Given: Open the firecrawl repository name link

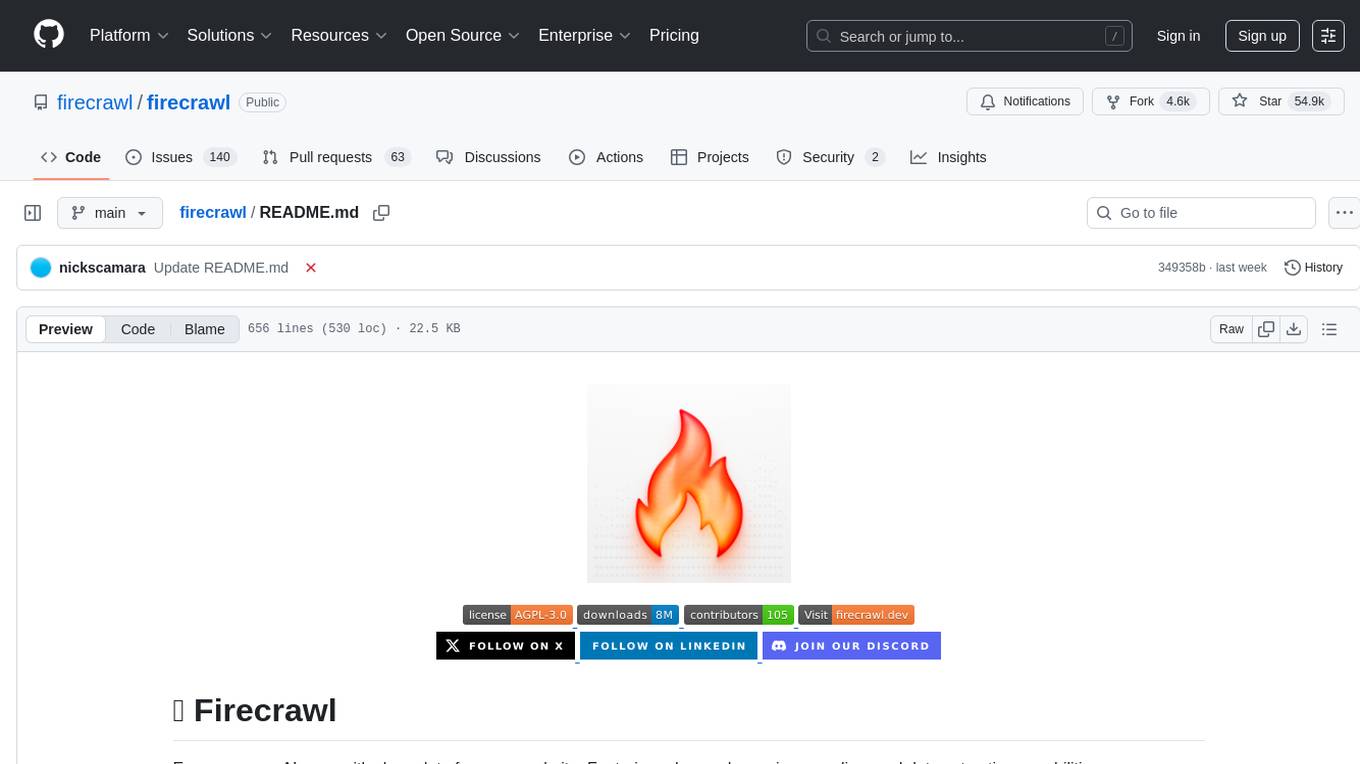Looking at the screenshot, I should [189, 102].
